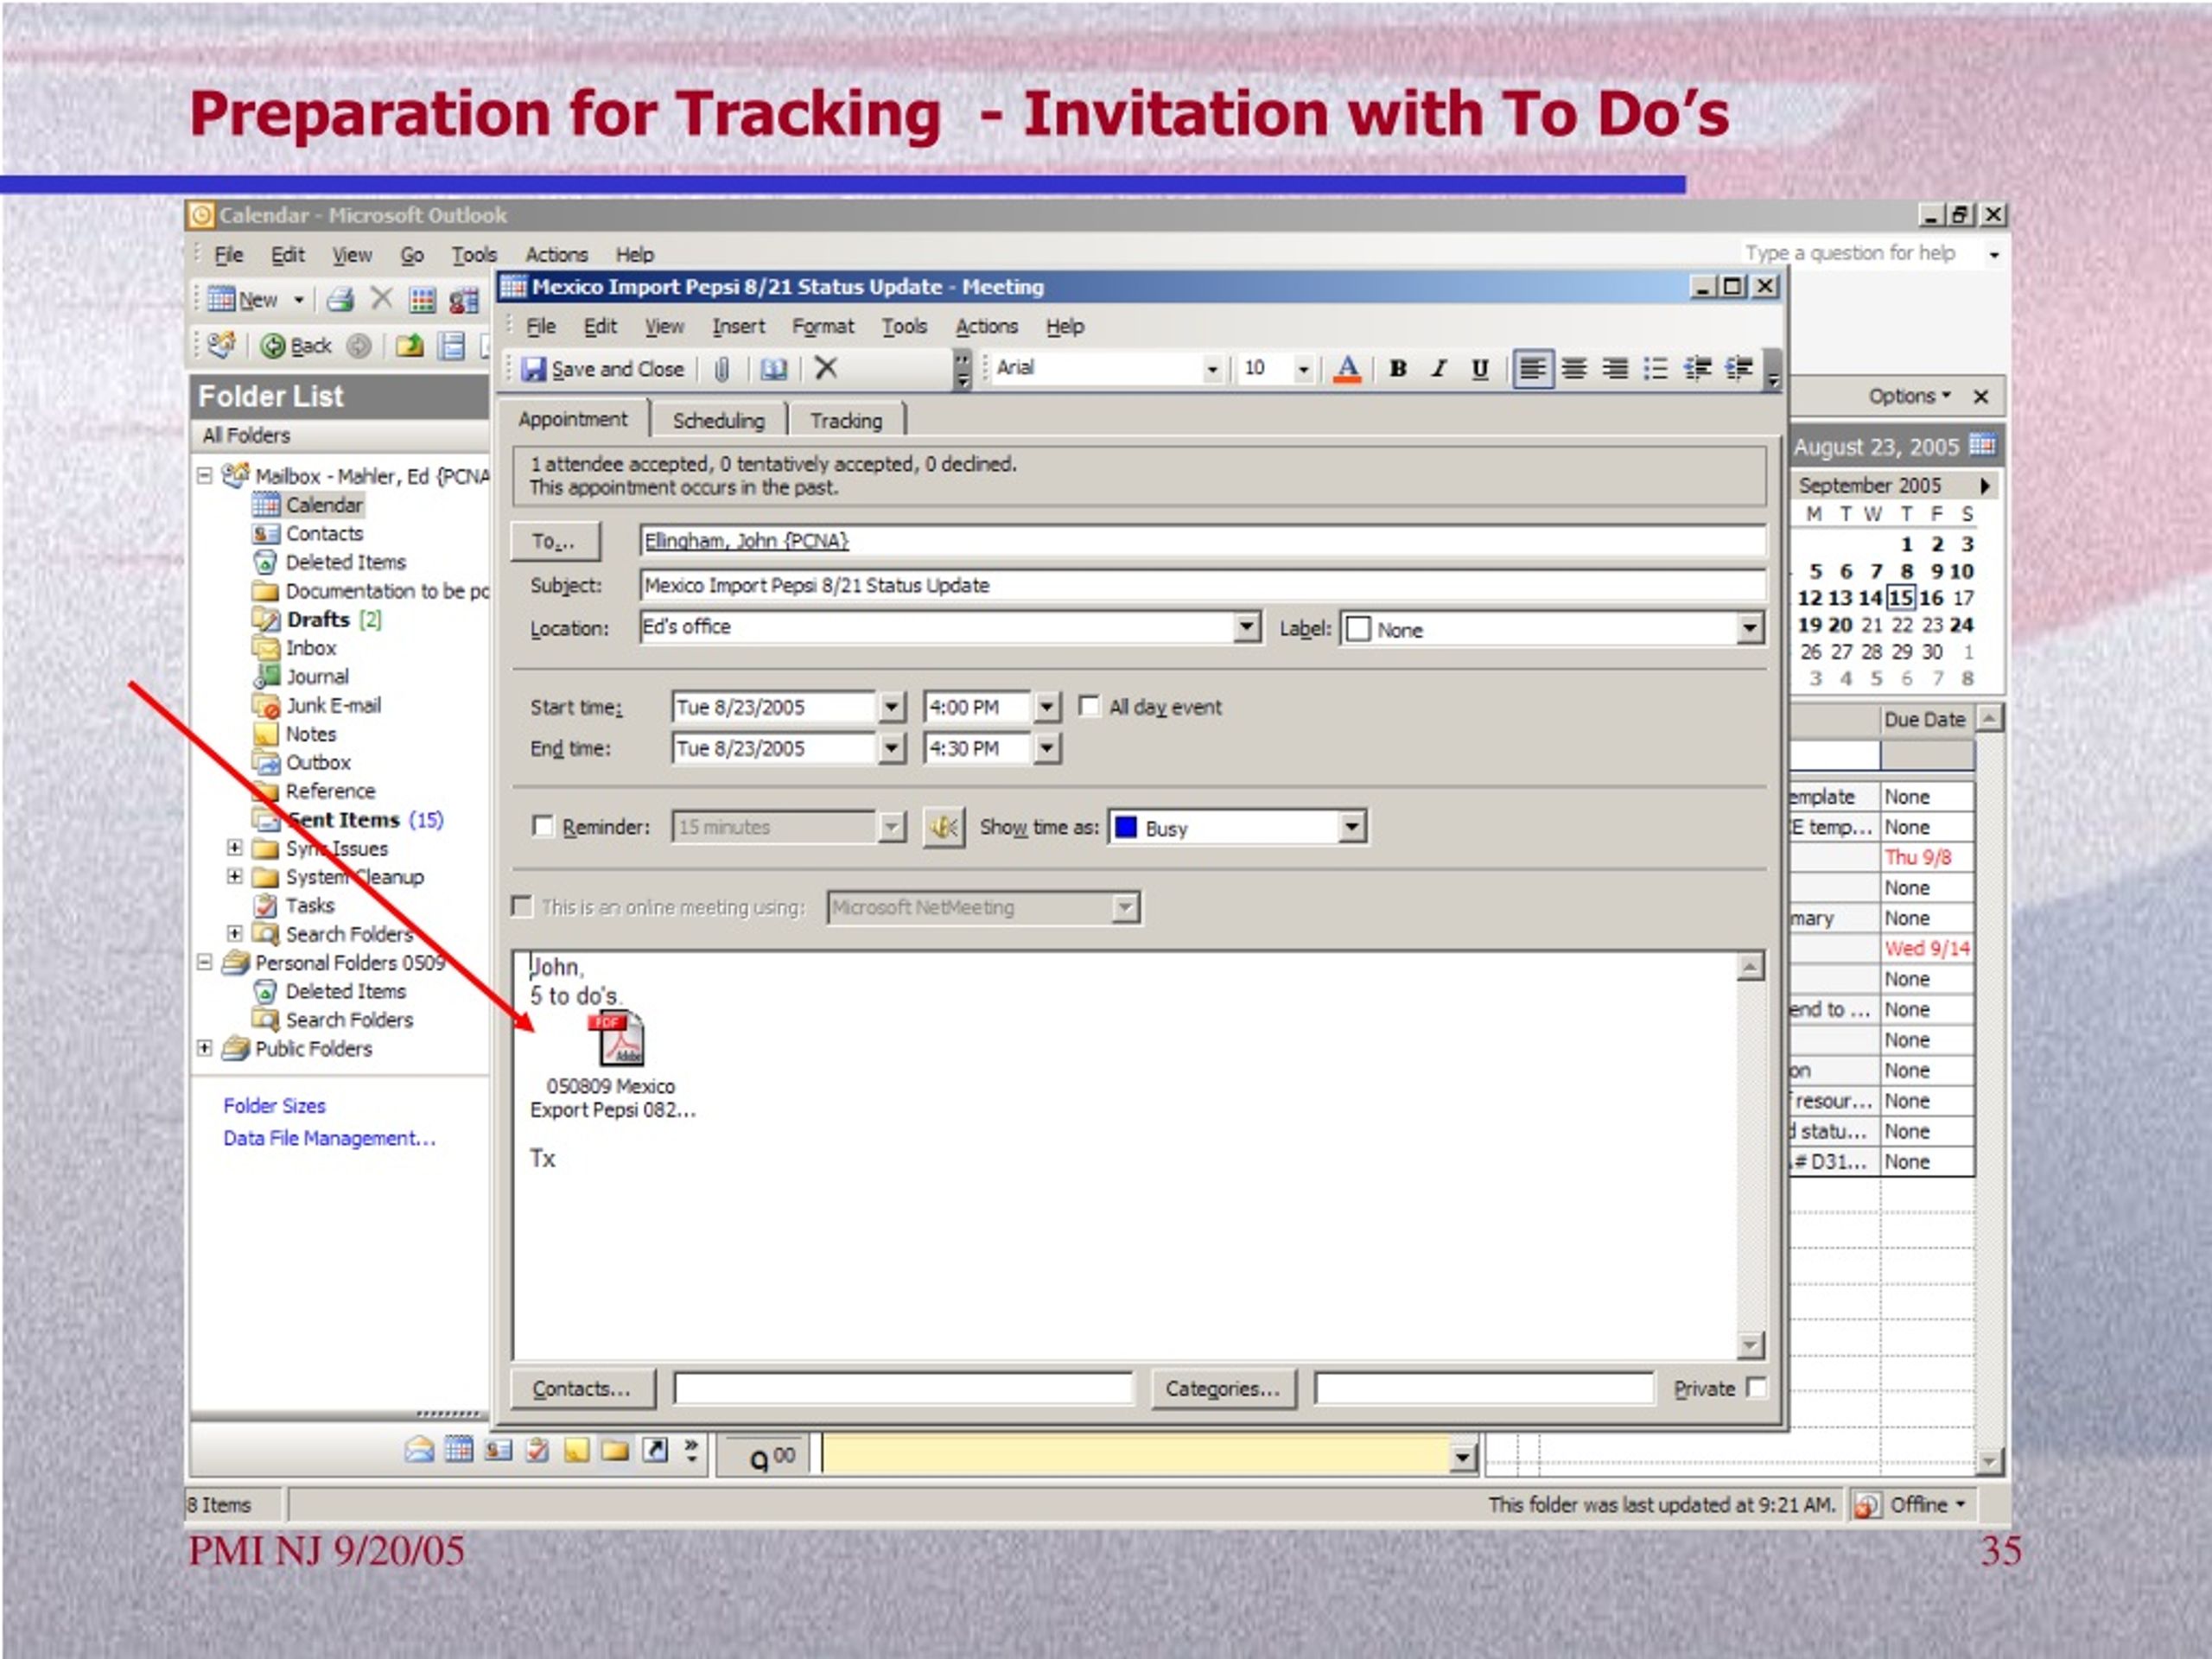Check the All day event checkbox
This screenshot has height=1659, width=2212.
[1089, 706]
